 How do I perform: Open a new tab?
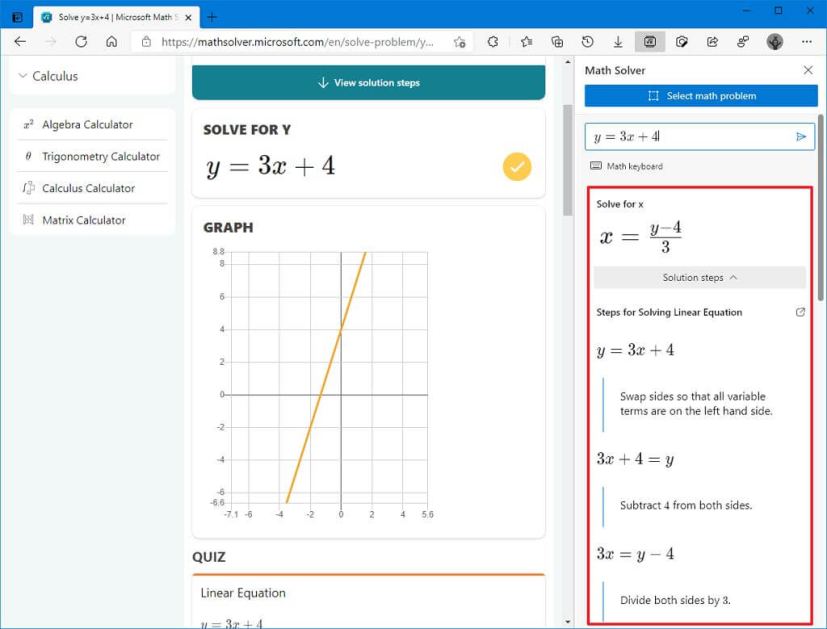(x=212, y=17)
